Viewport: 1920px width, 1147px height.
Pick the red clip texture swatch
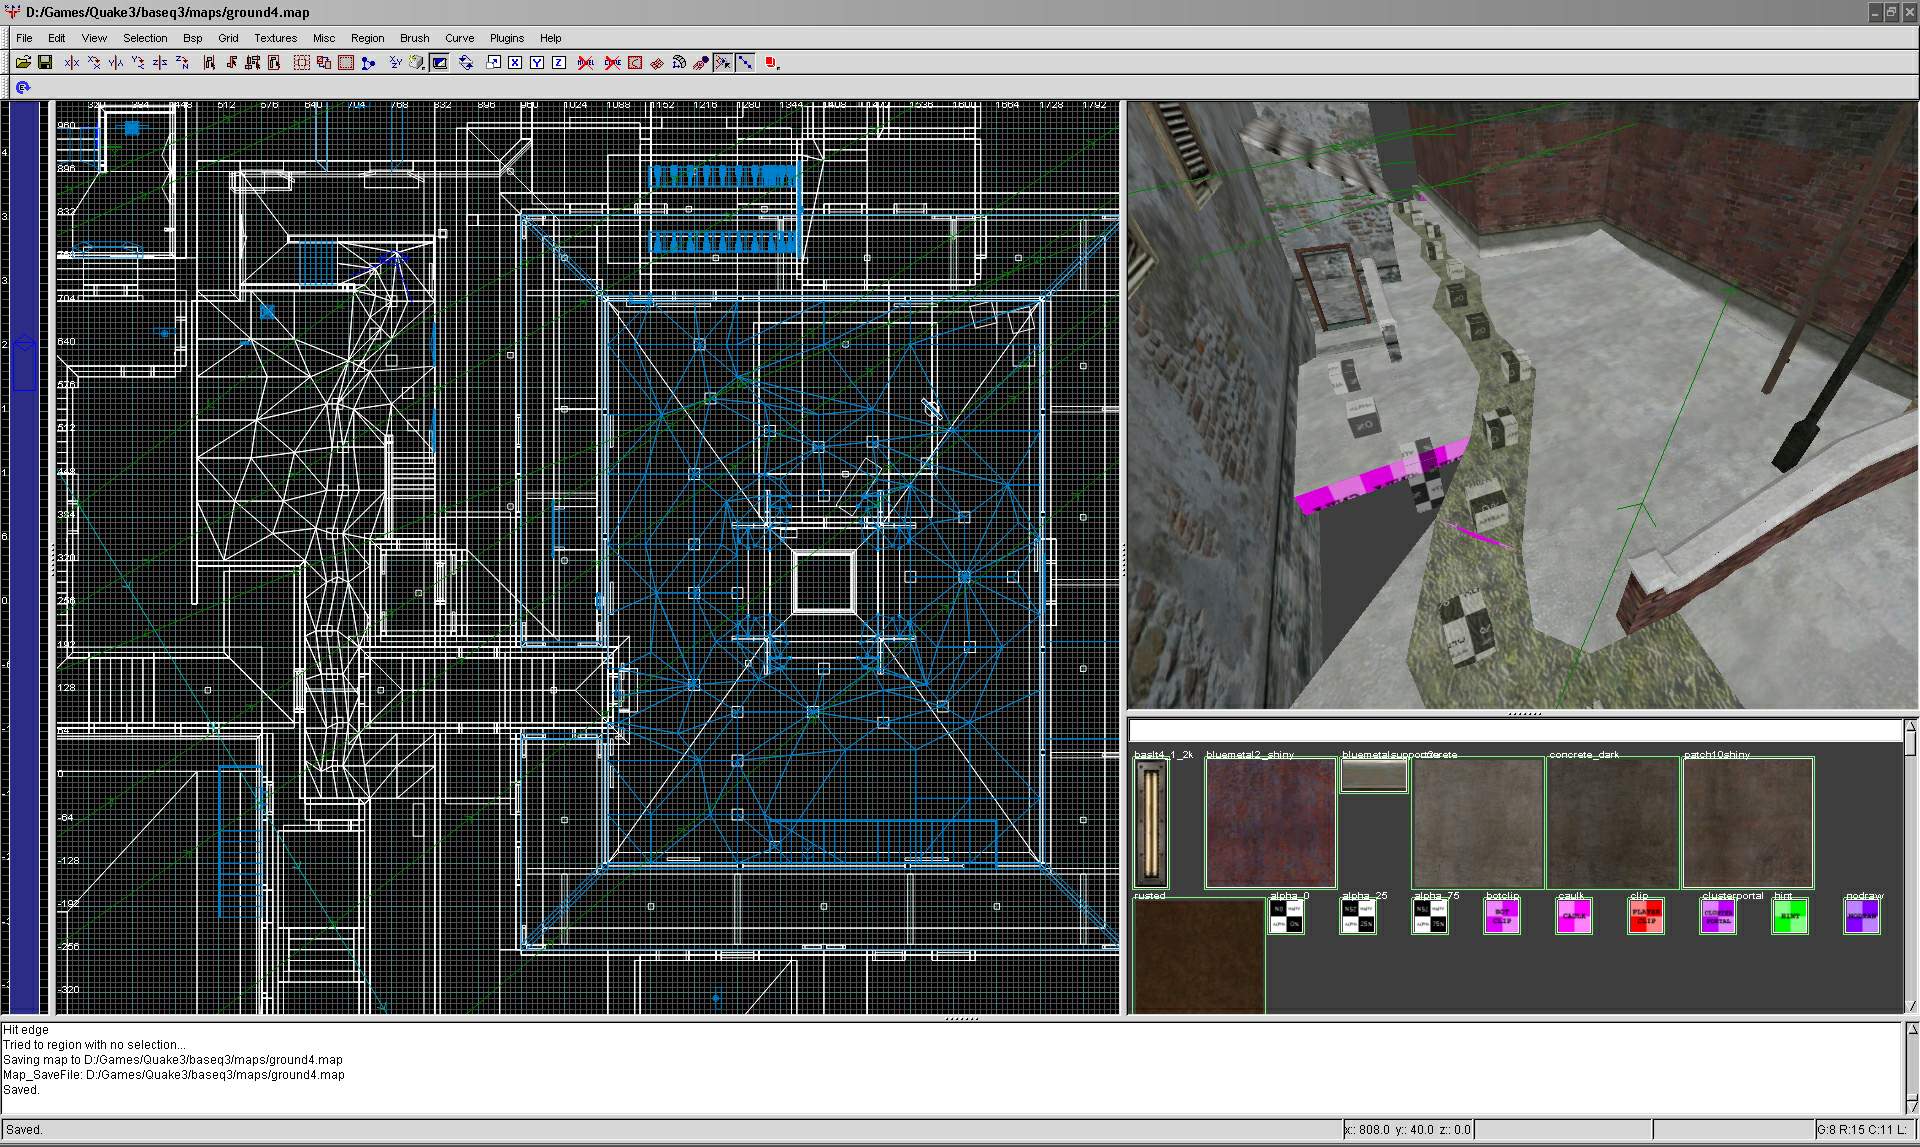point(1645,916)
